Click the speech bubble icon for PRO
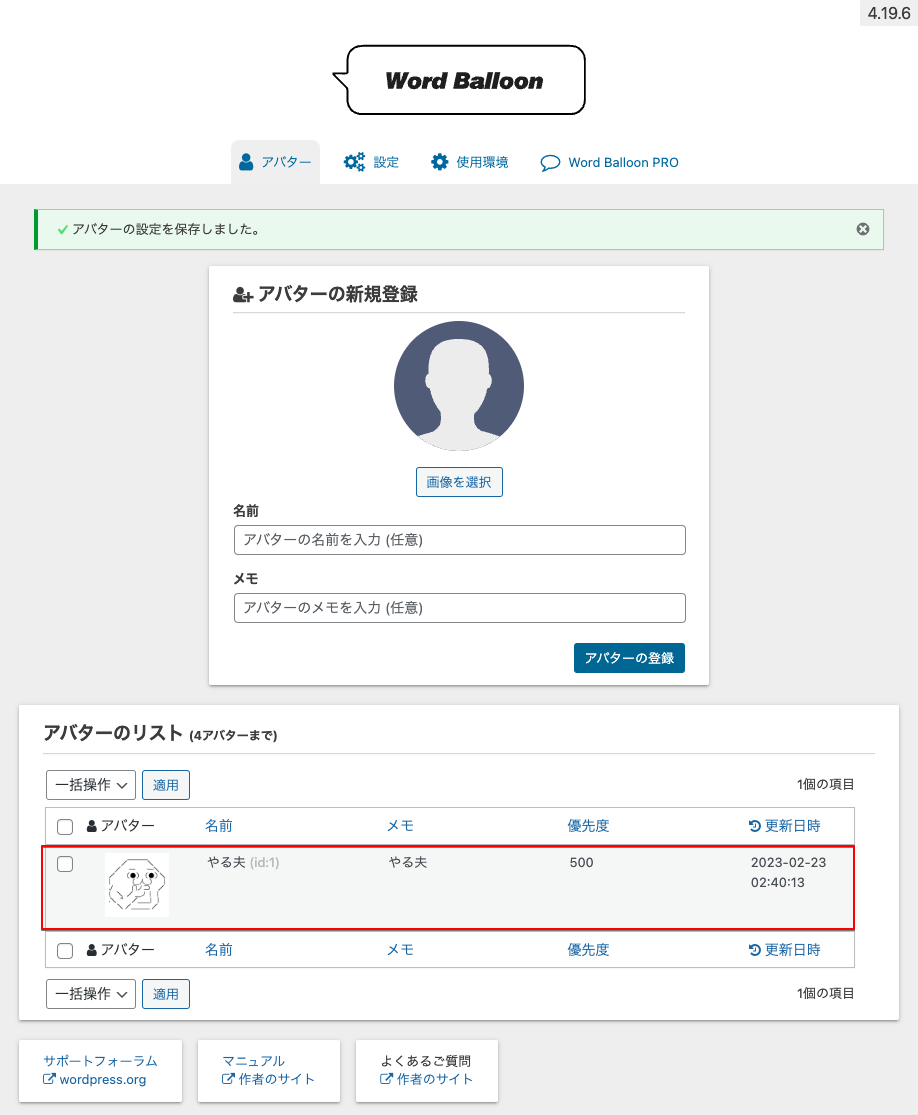Viewport: 918px width, 1115px height. [x=550, y=163]
